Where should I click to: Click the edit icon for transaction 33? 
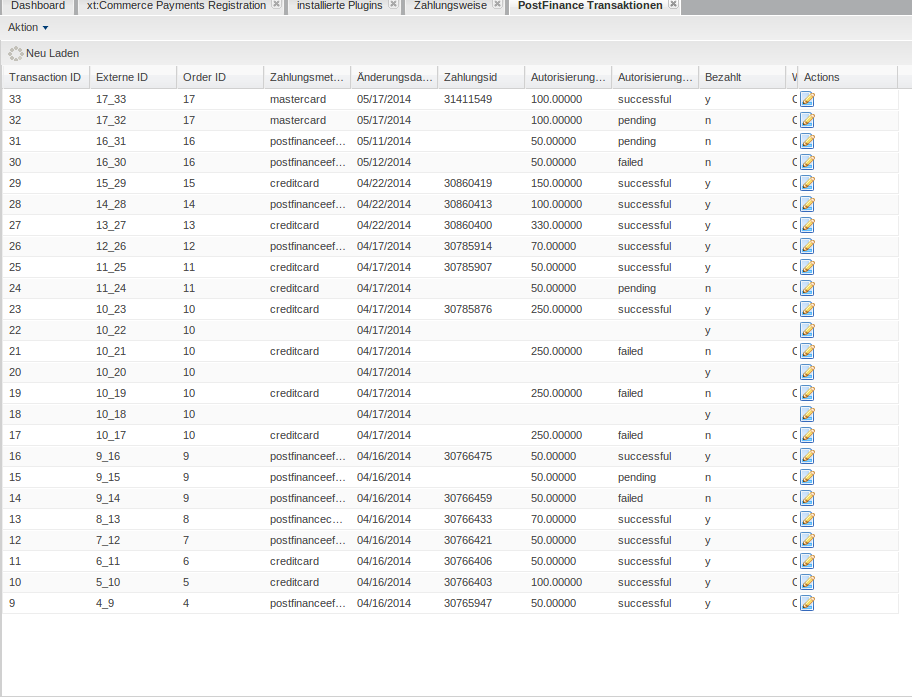coord(808,99)
